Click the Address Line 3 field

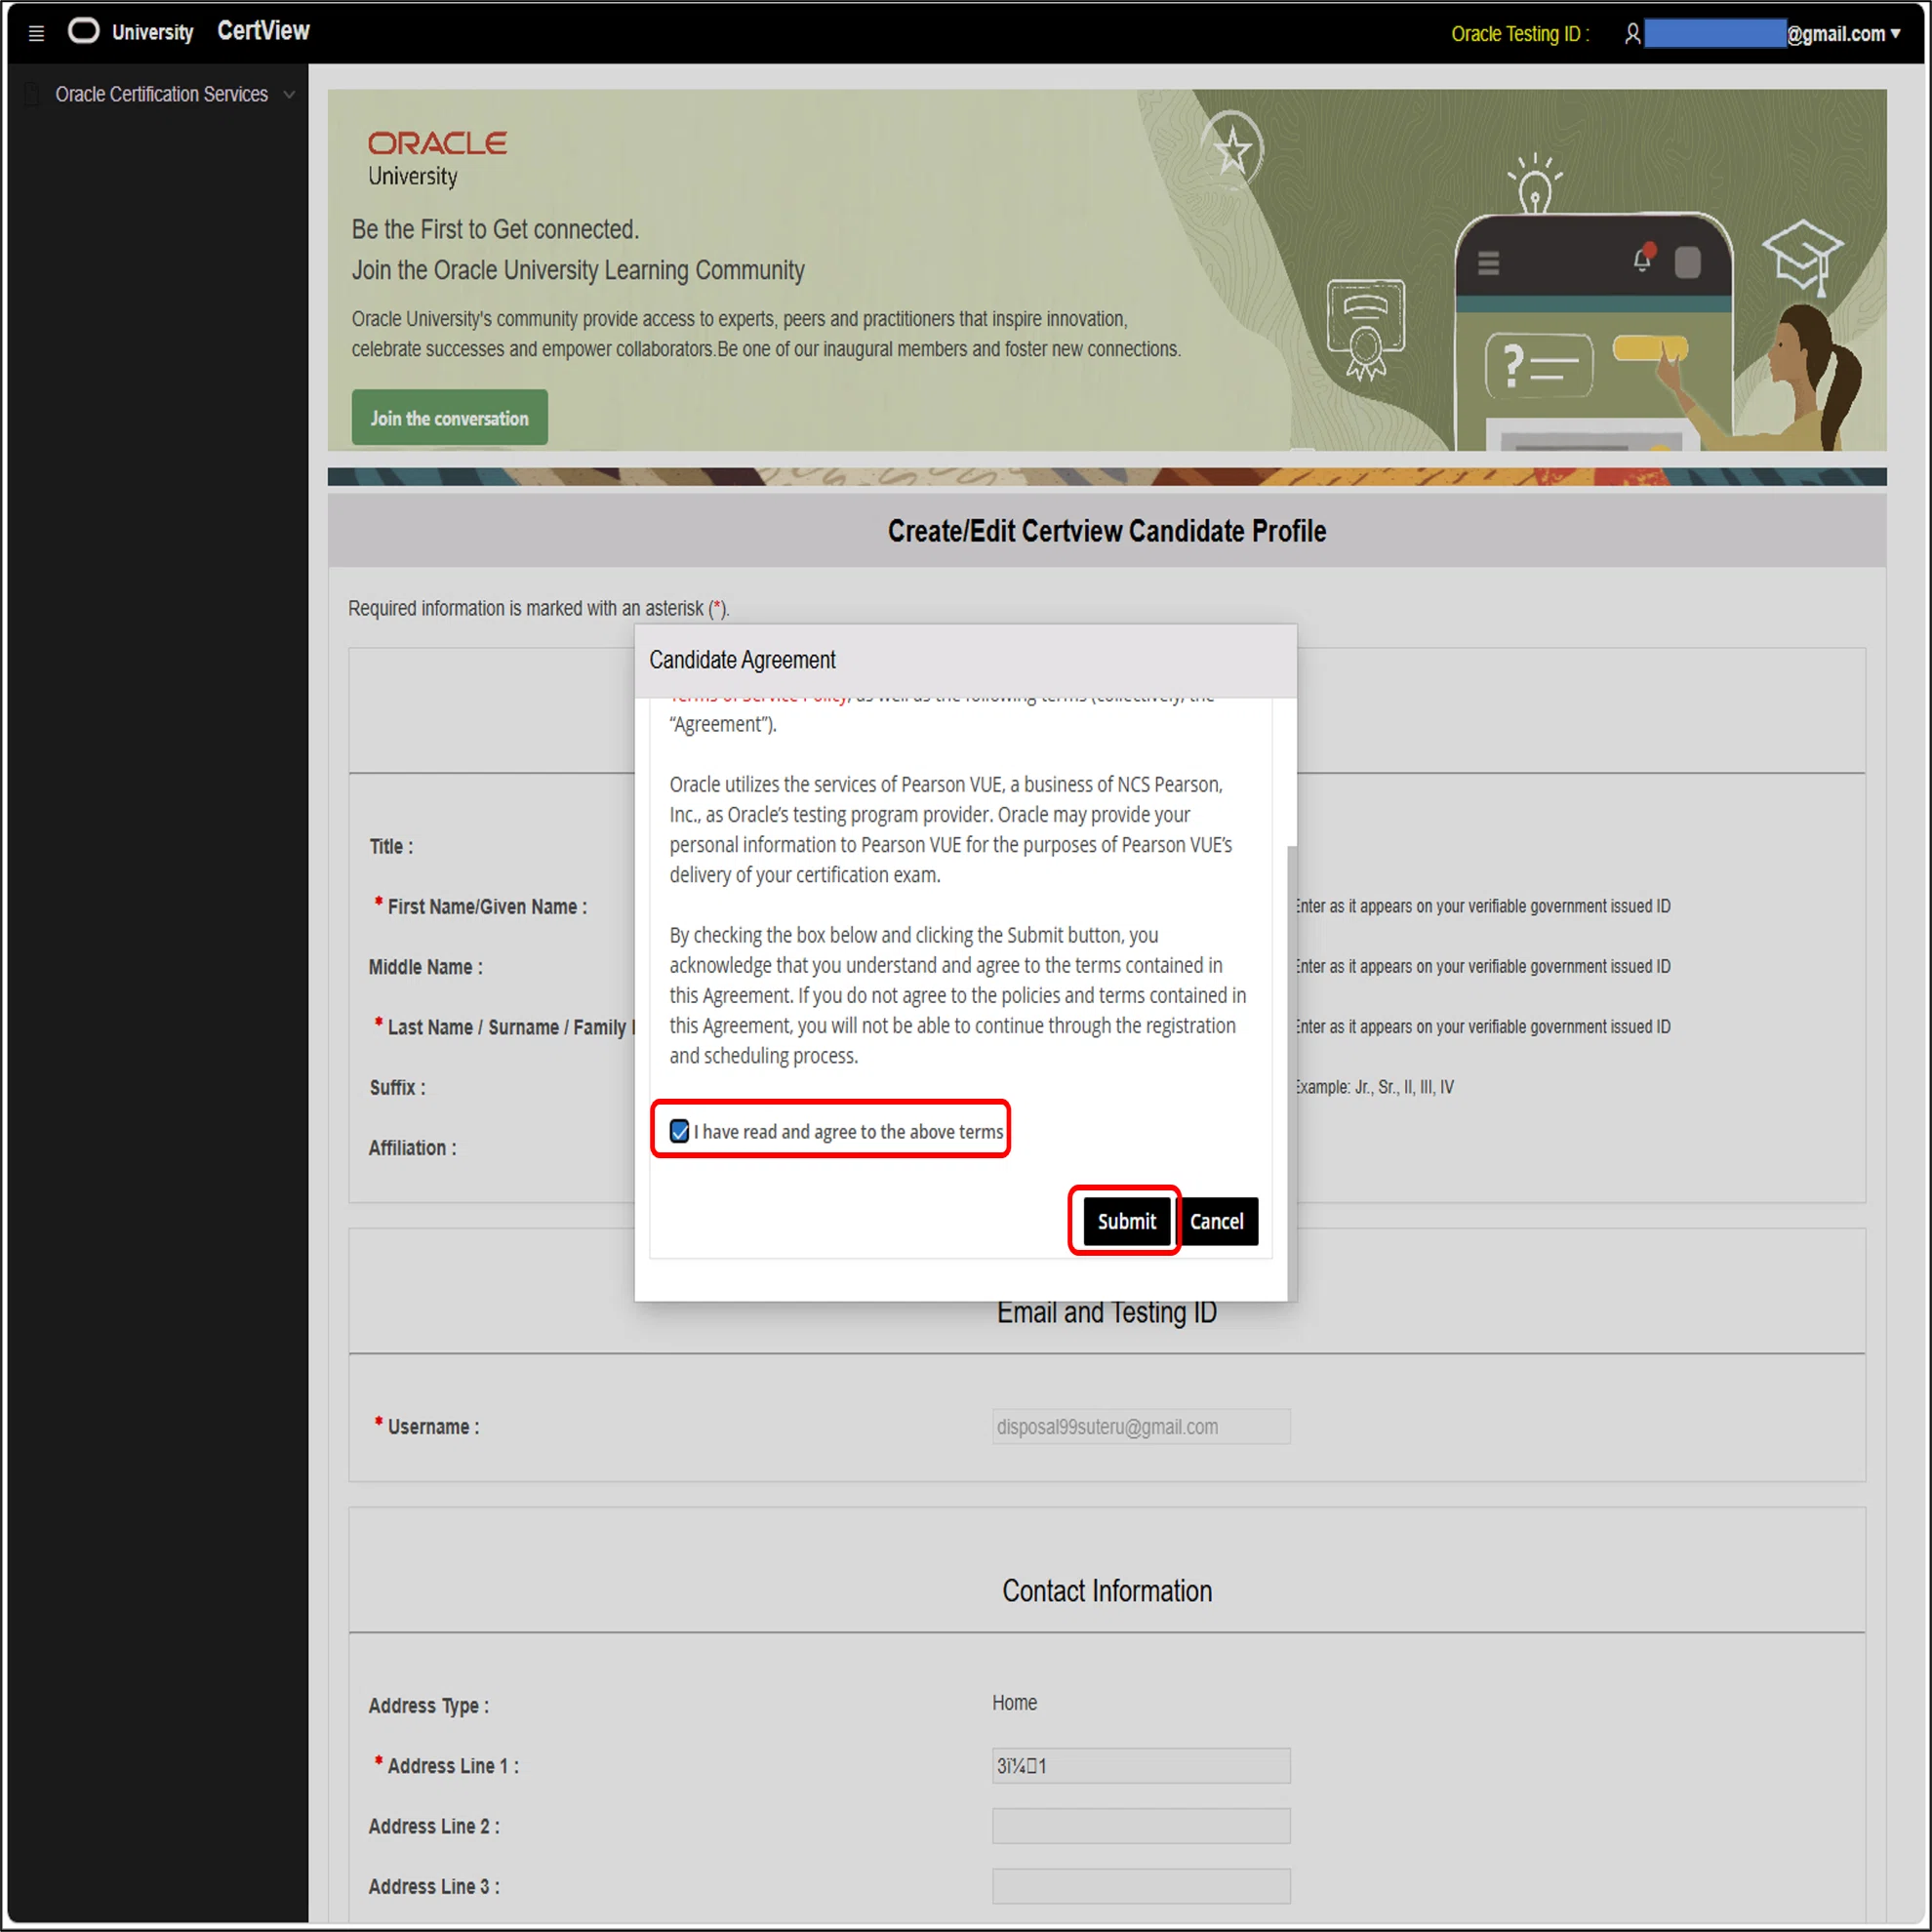[1141, 1885]
